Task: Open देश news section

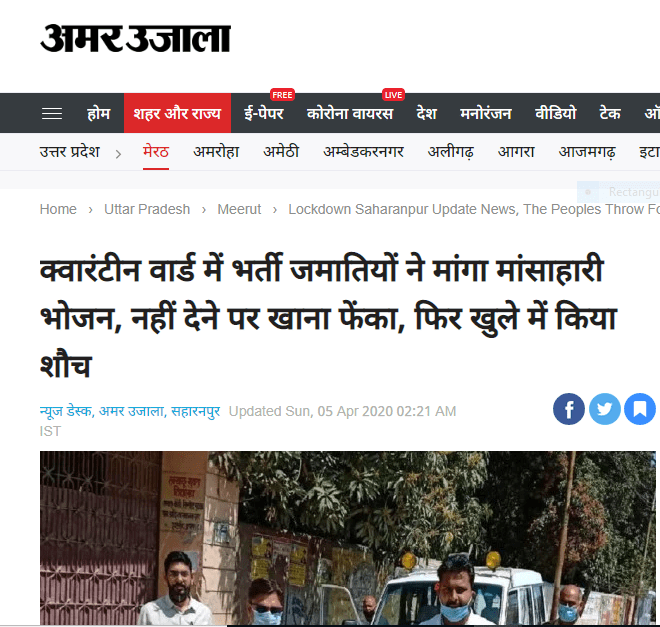Action: pyautogui.click(x=426, y=114)
